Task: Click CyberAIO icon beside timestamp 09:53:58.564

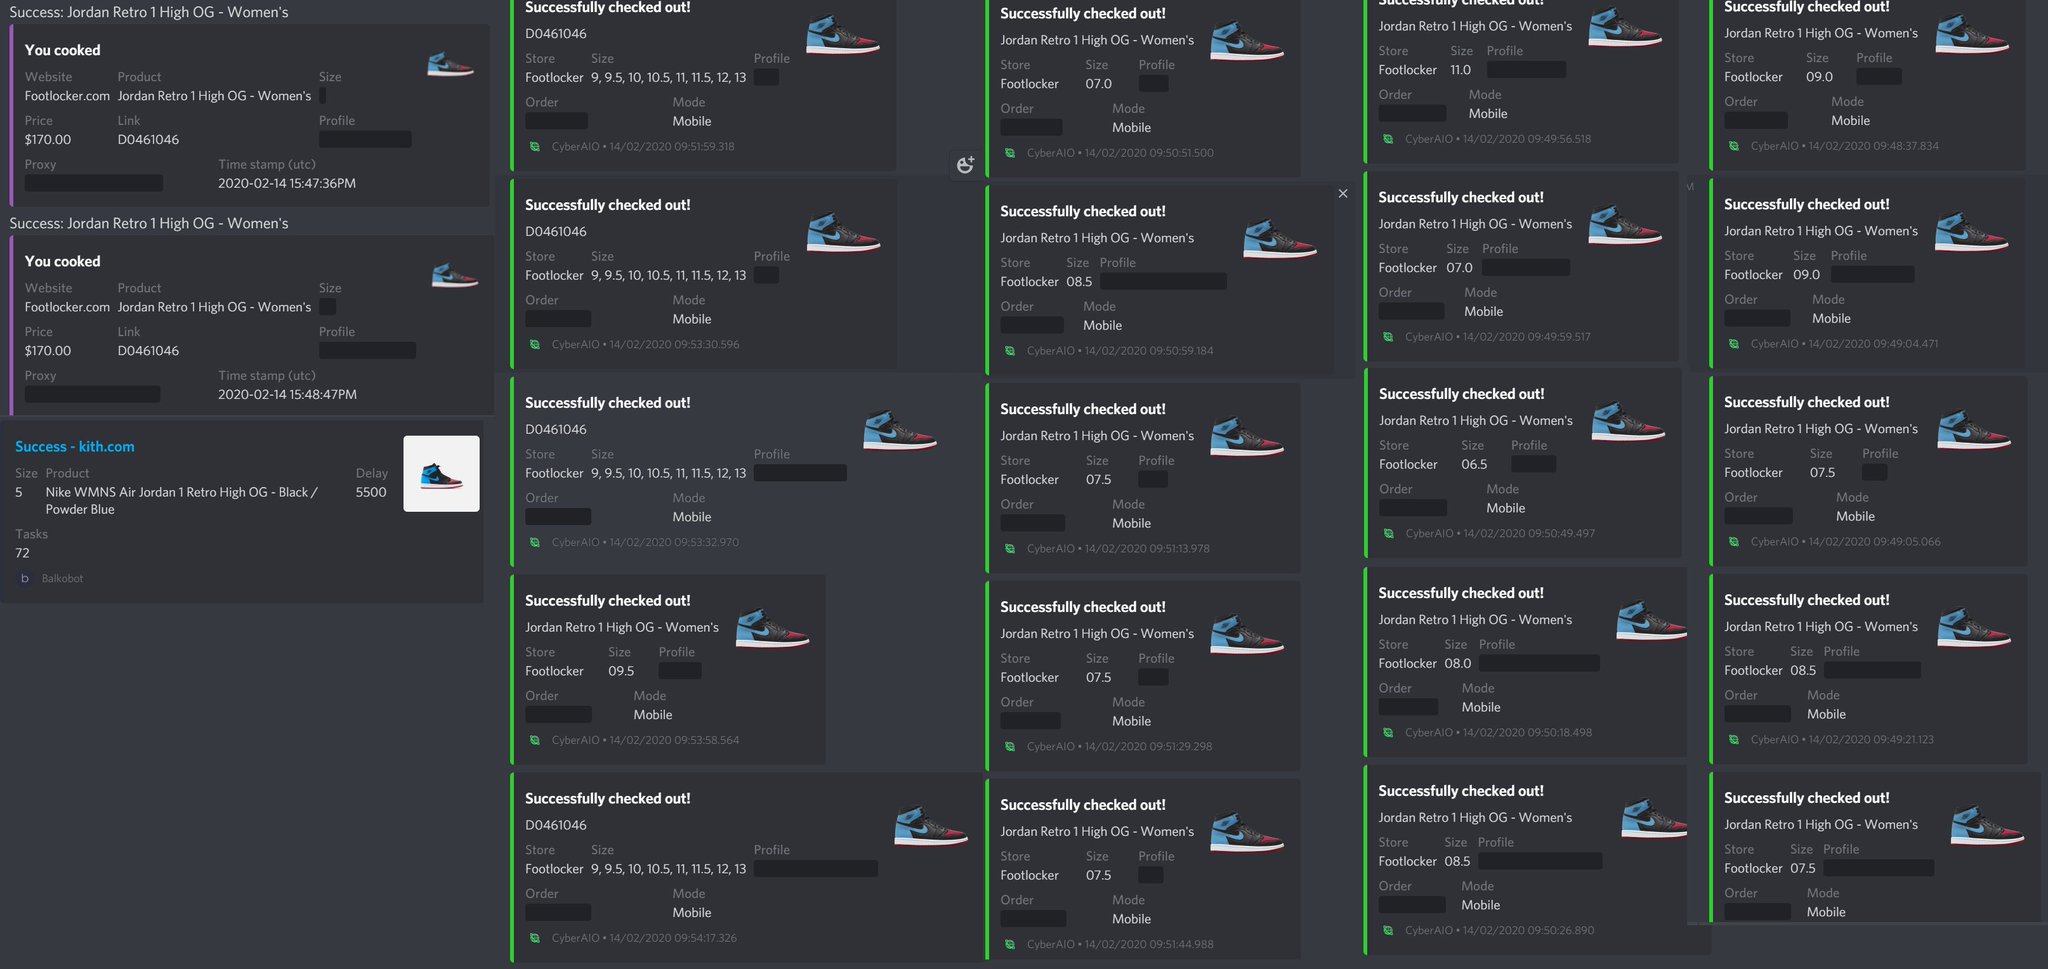Action: click(535, 741)
